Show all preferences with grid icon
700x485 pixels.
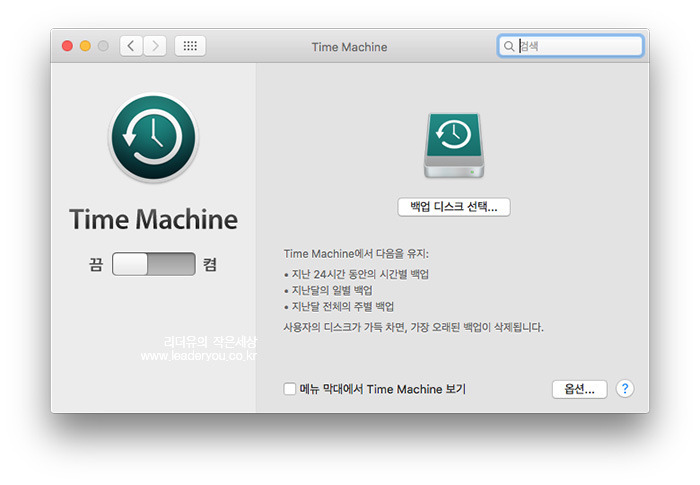pos(190,46)
